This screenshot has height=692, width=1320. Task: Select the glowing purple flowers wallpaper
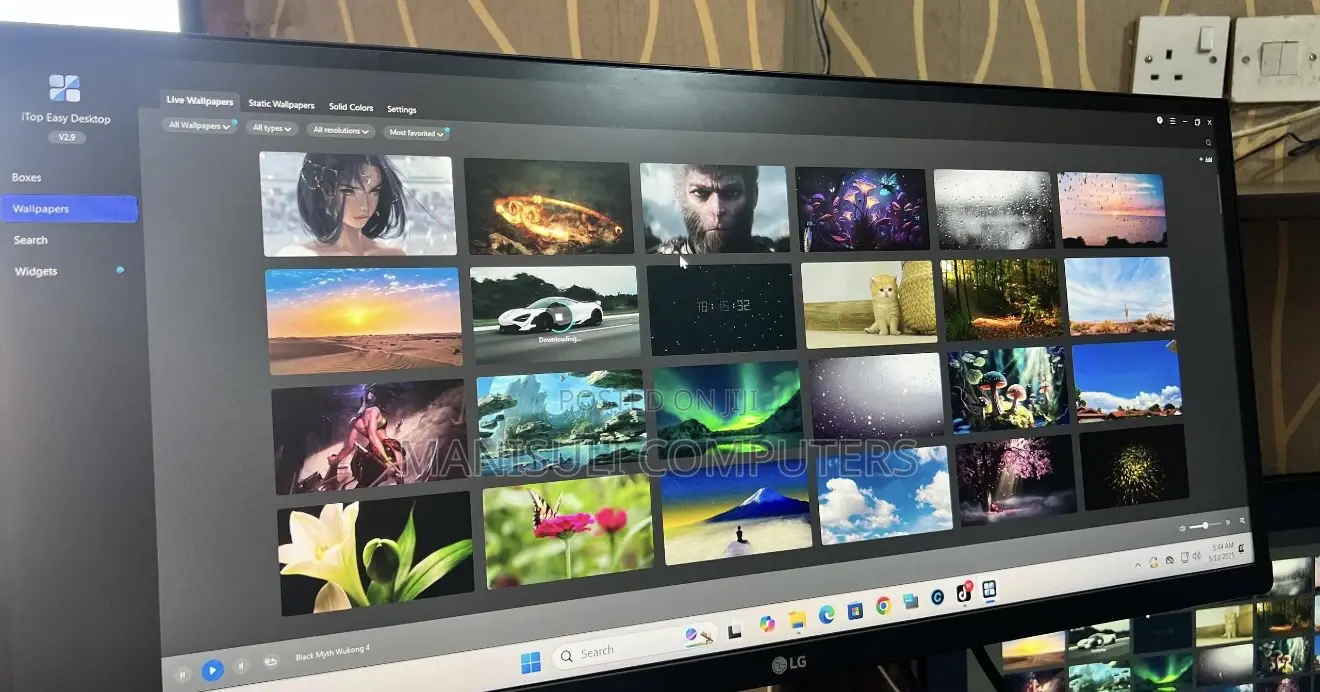pos(862,209)
